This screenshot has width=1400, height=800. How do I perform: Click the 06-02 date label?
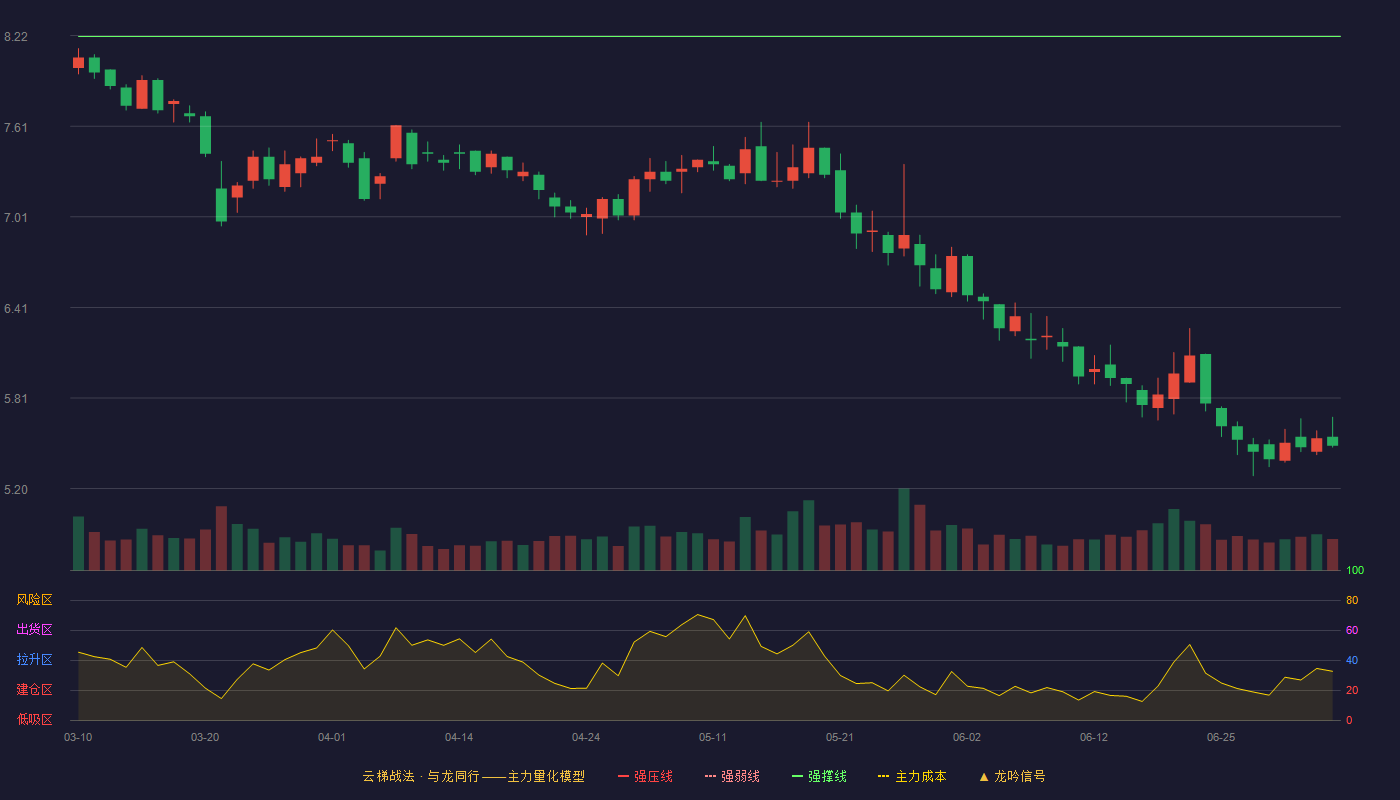967,737
